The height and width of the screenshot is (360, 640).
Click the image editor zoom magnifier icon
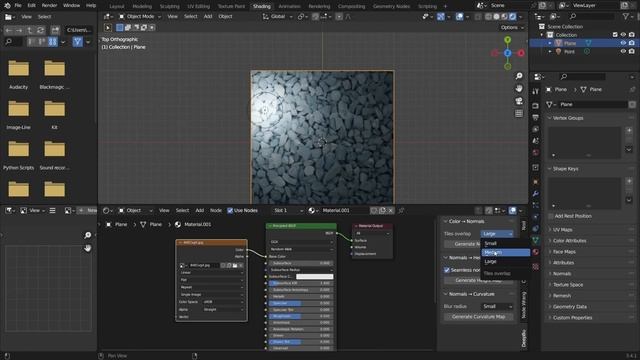coord(87,235)
